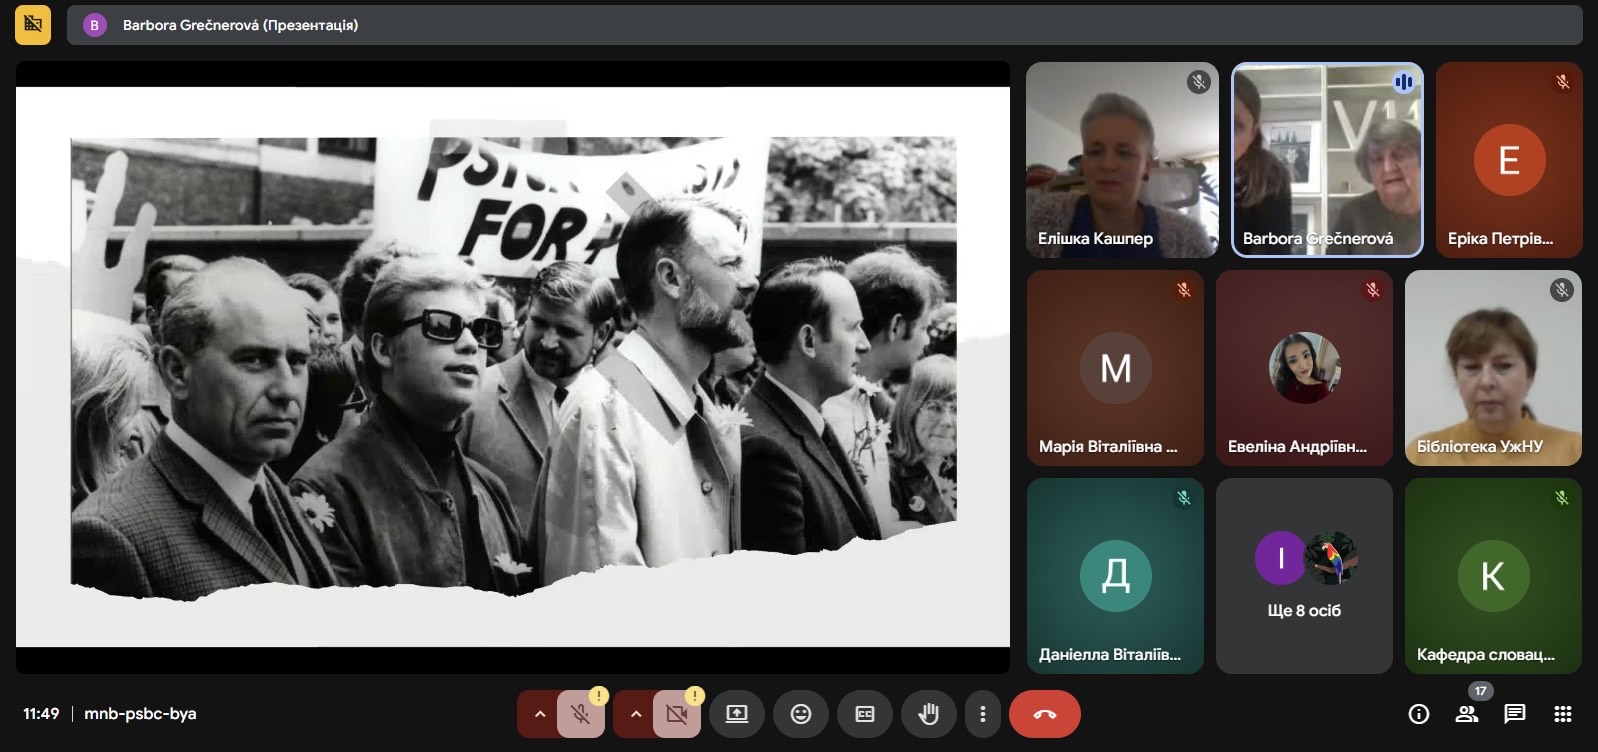1598x752 pixels.
Task: Toggle the disabled camera button
Action: (x=677, y=714)
